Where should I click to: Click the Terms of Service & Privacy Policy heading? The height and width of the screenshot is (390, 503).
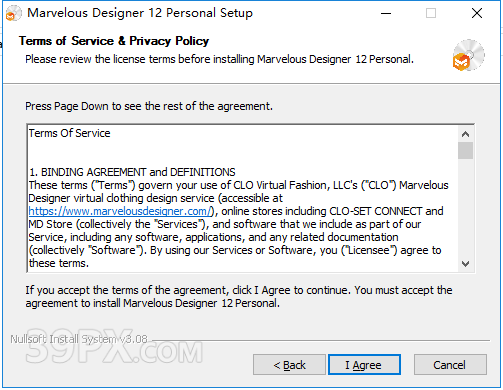(x=114, y=41)
